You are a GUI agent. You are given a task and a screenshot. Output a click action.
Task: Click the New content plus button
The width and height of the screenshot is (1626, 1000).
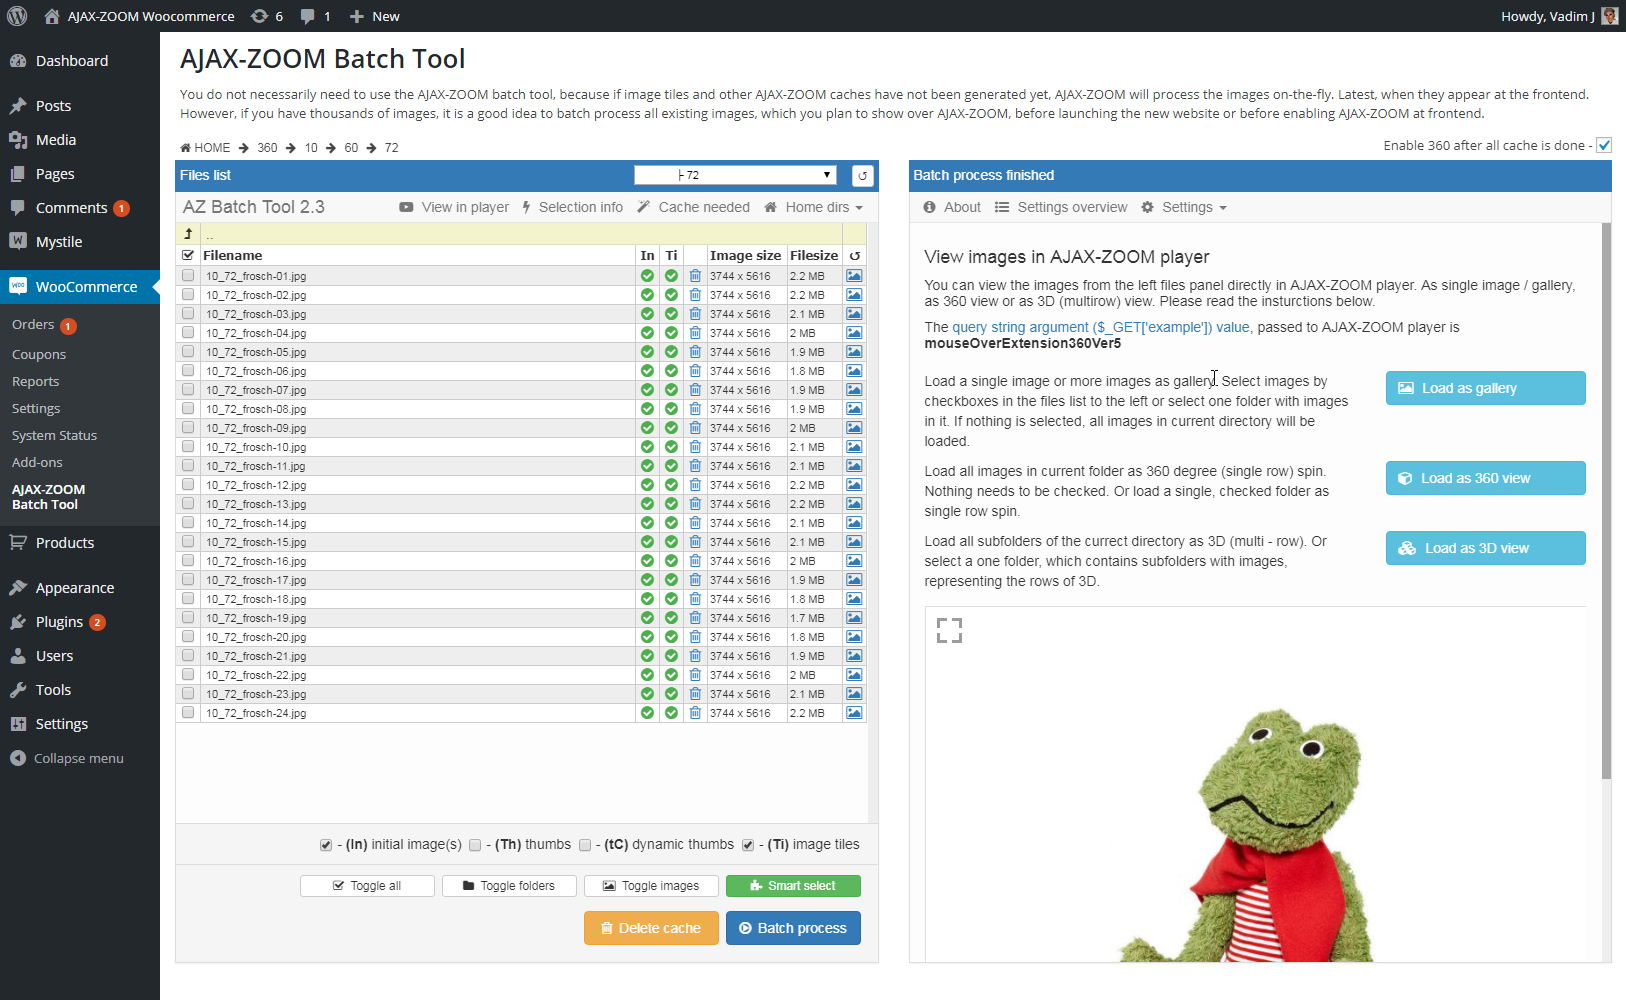pos(374,16)
